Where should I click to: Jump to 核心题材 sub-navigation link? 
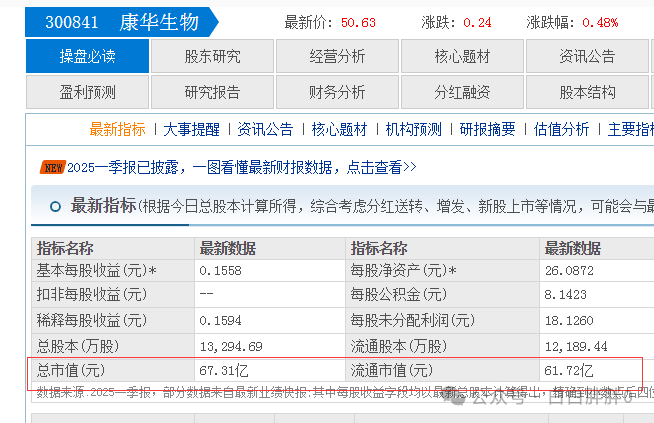pyautogui.click(x=339, y=129)
